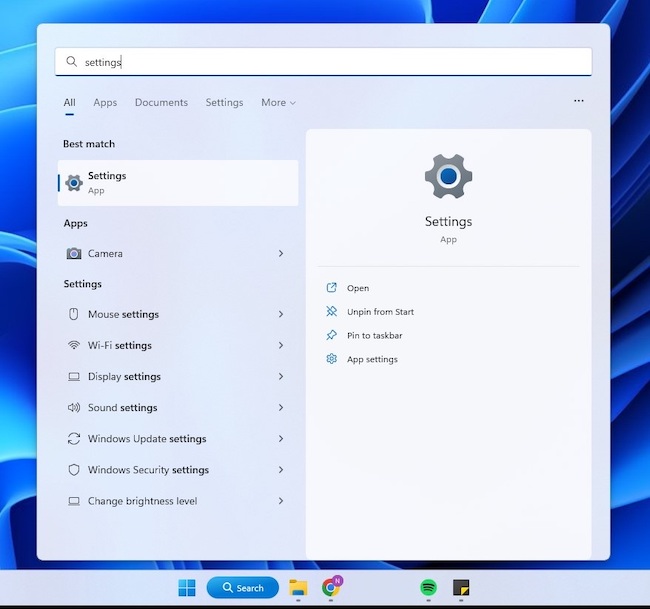Select the Change brightness level text
The width and height of the screenshot is (650, 609).
tap(142, 501)
